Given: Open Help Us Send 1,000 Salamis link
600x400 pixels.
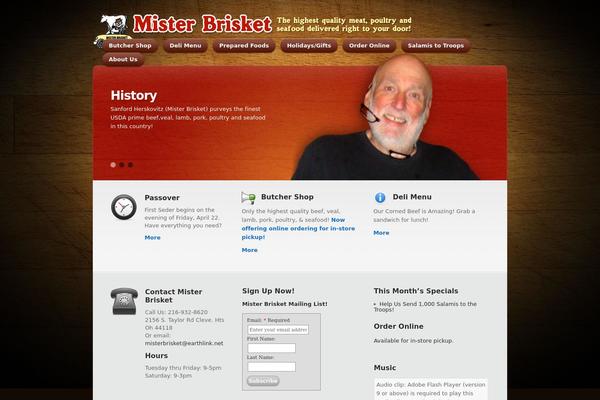Looking at the screenshot, I should pyautogui.click(x=425, y=307).
